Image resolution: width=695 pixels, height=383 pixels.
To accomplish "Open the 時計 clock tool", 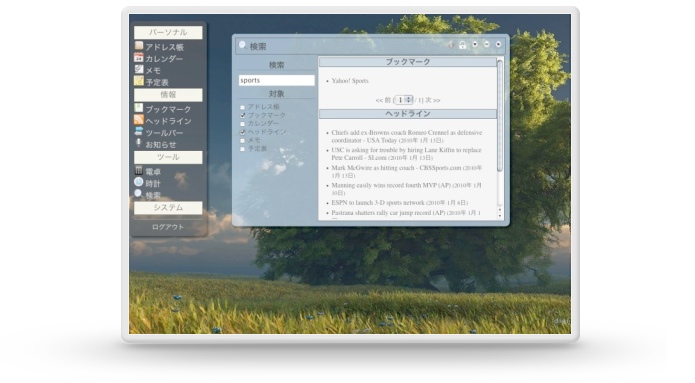I will [139, 182].
